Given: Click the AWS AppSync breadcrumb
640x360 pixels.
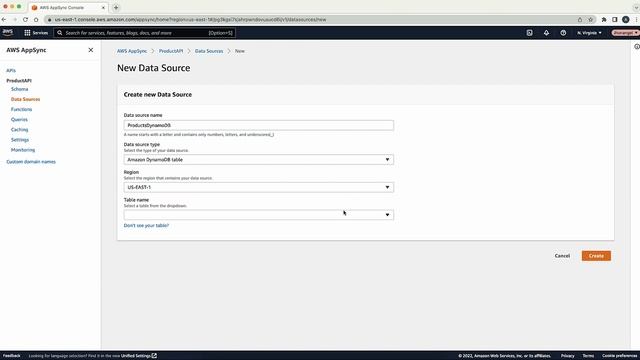Looking at the screenshot, I should [132, 51].
